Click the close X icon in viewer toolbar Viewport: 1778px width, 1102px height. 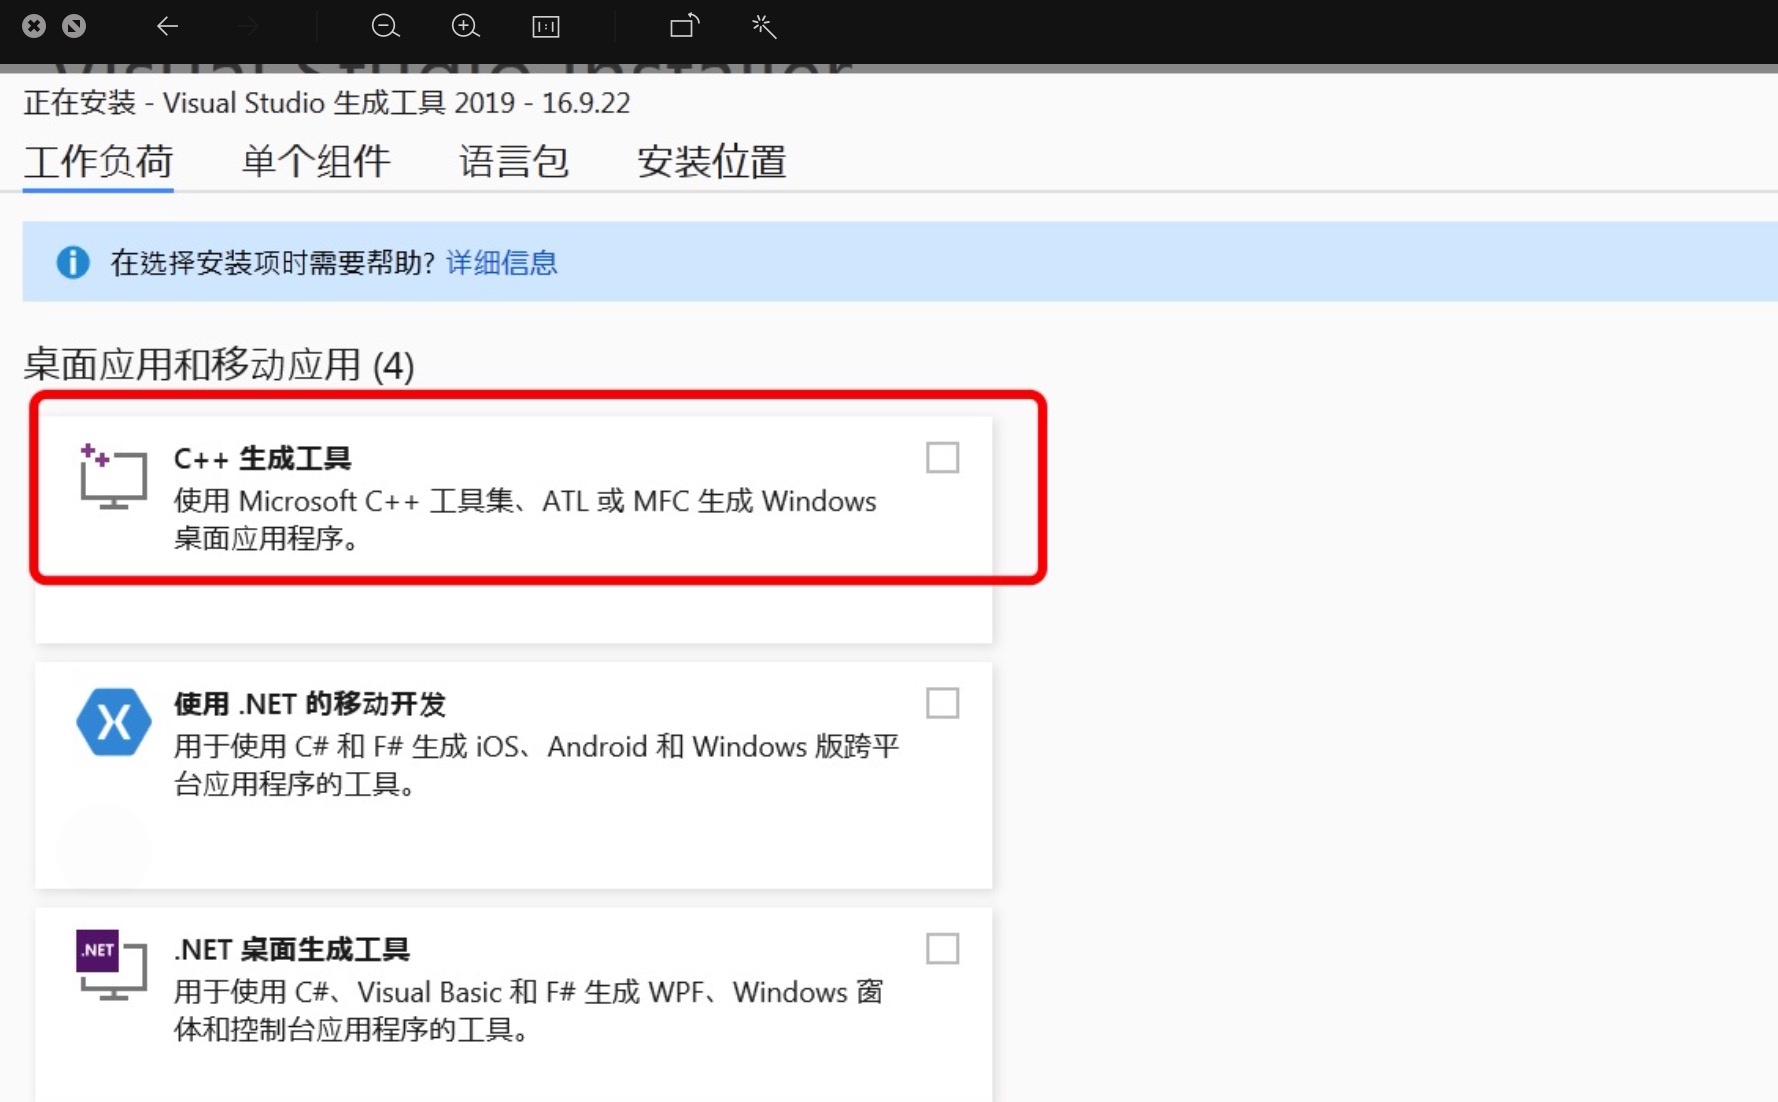pos(34,26)
